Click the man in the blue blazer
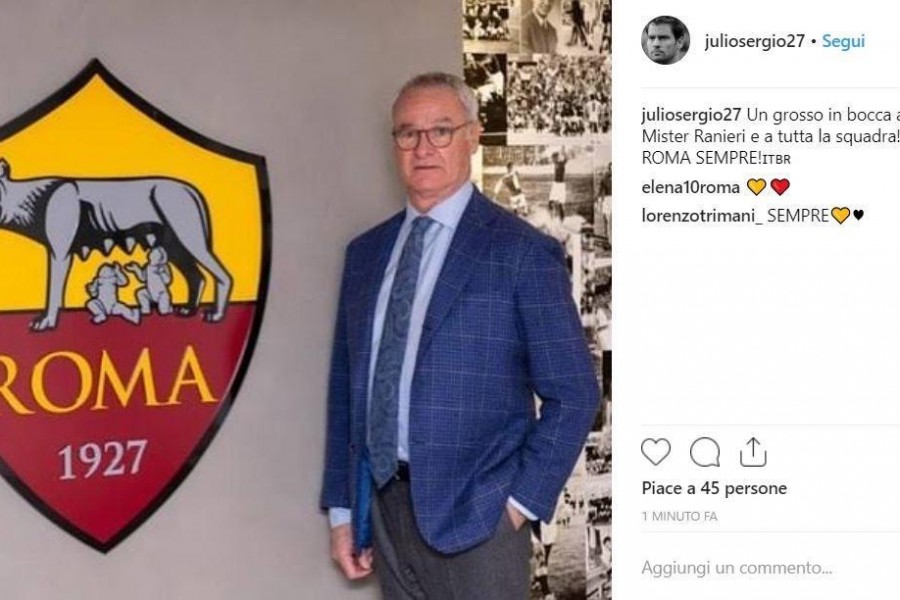The height and width of the screenshot is (600, 900). 459,339
